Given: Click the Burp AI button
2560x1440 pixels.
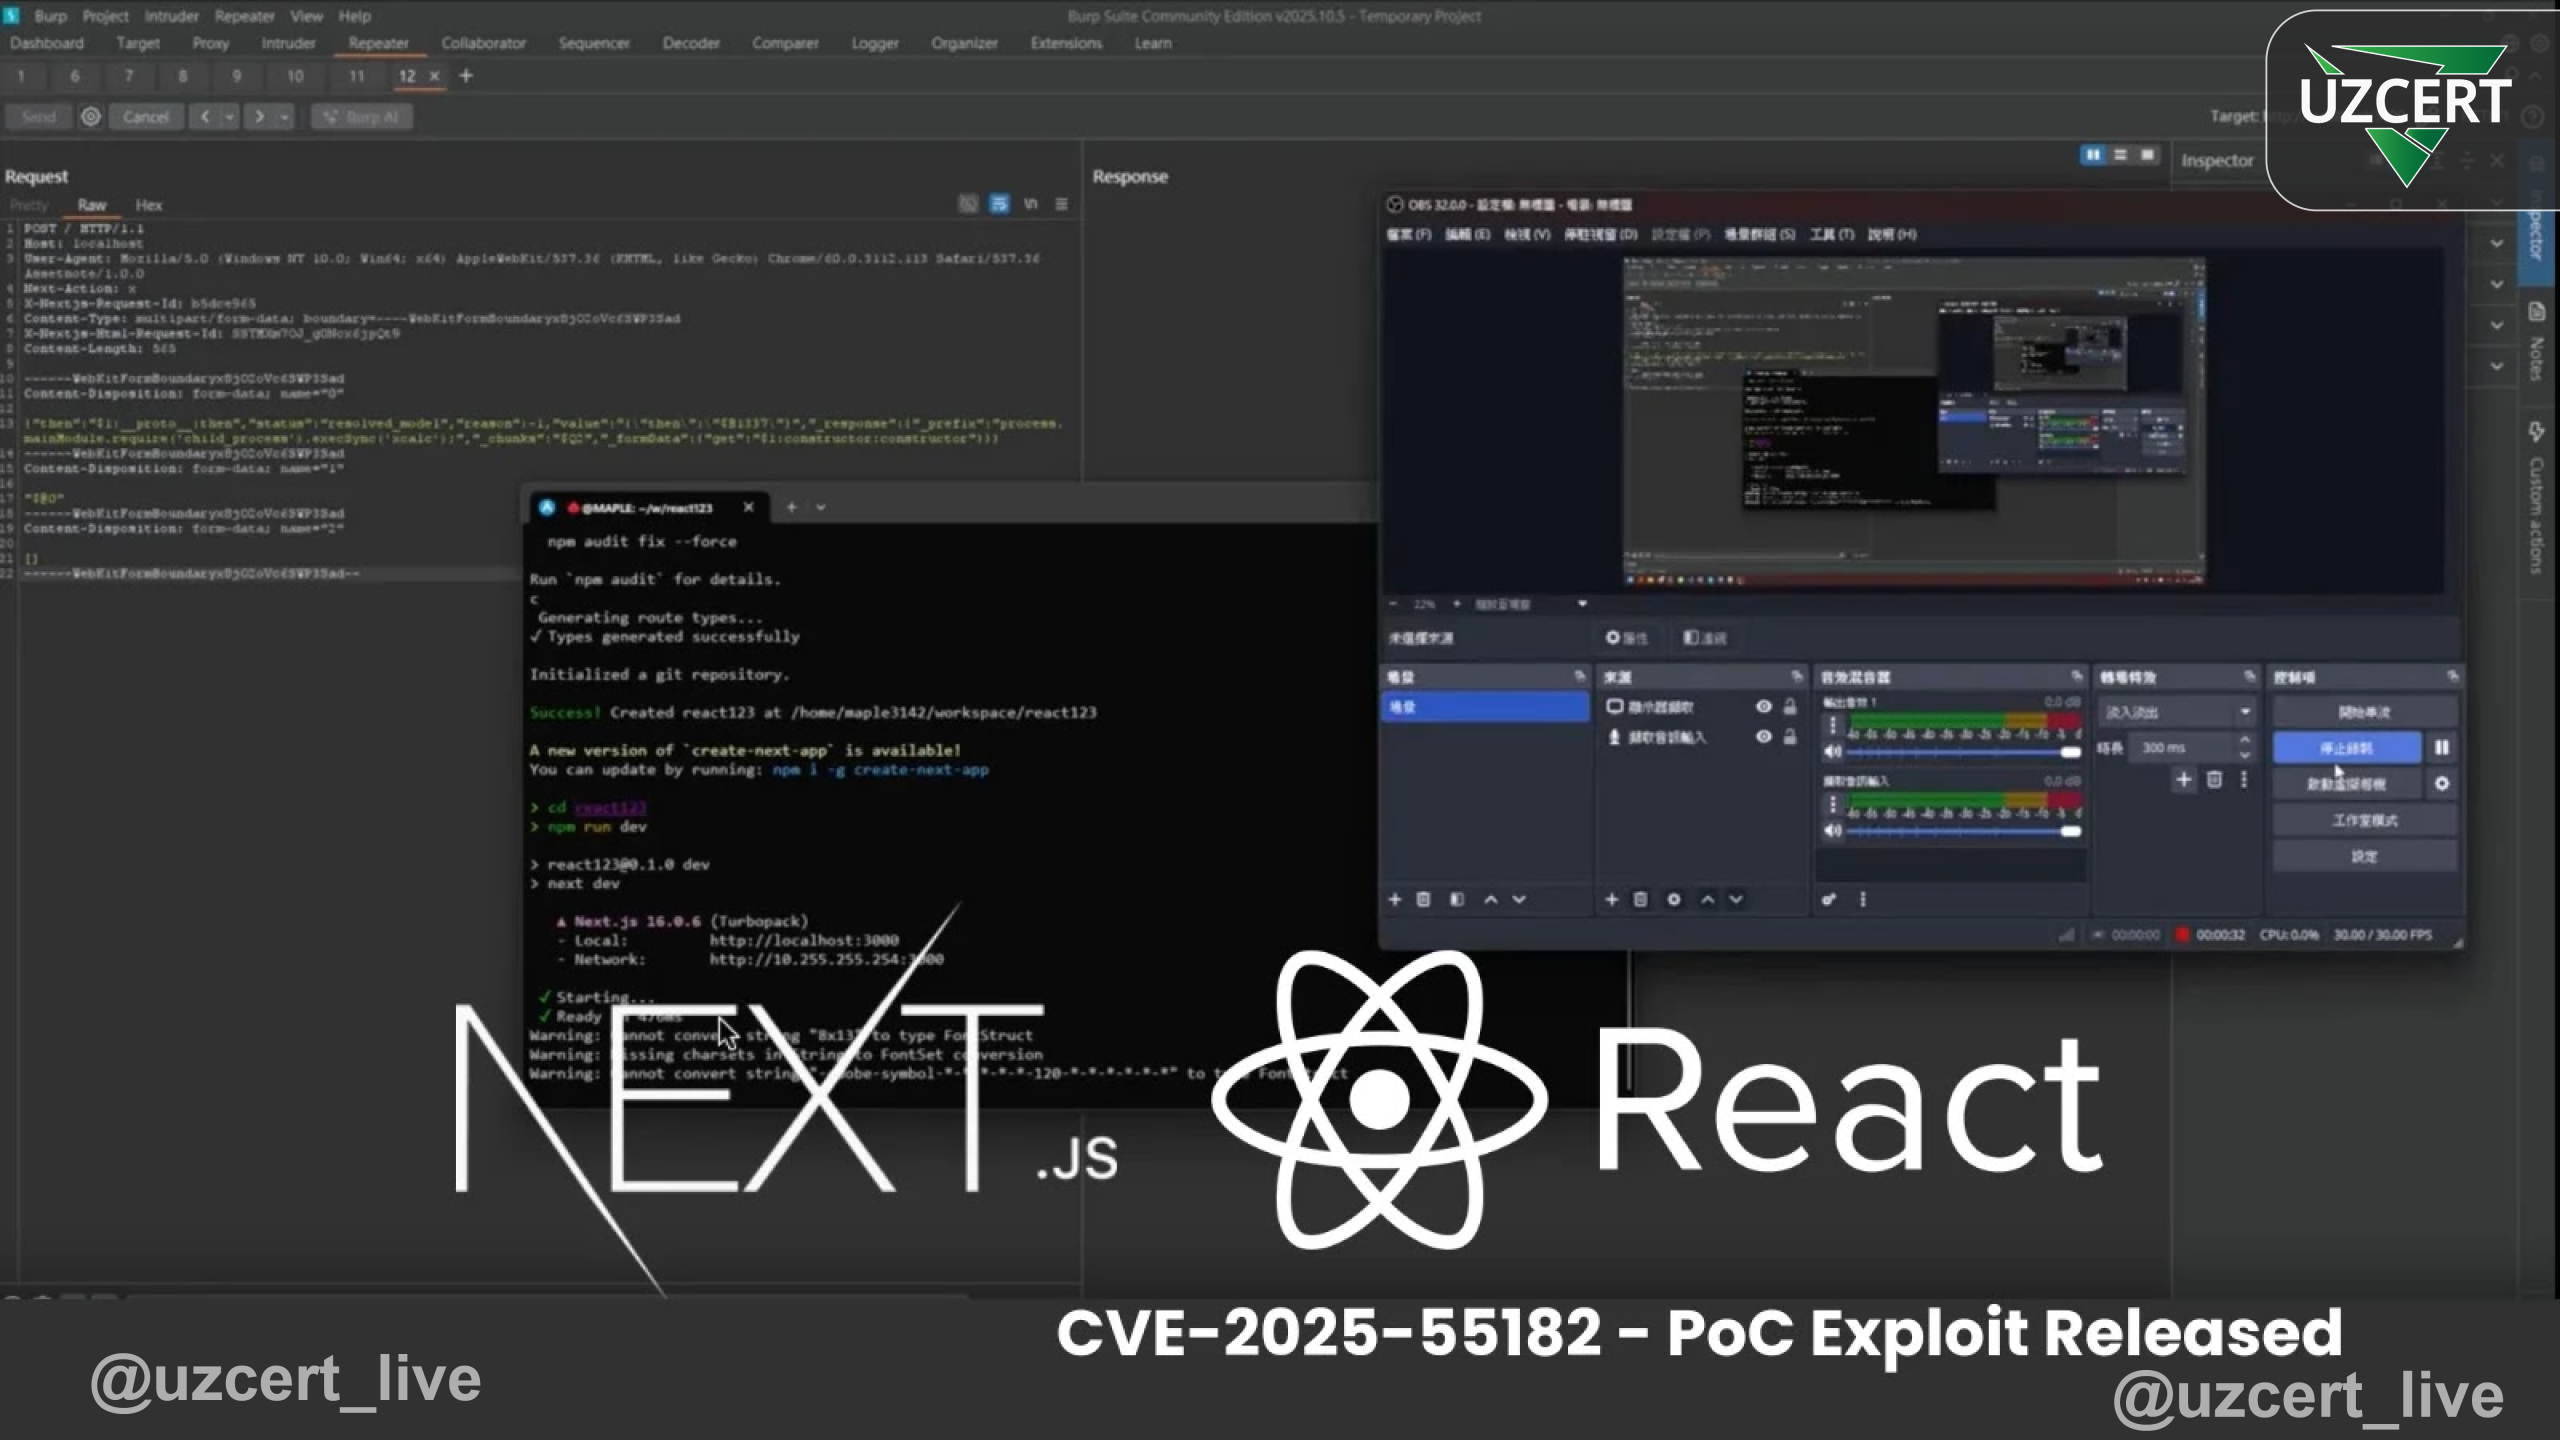Looking at the screenshot, I should pos(362,116).
